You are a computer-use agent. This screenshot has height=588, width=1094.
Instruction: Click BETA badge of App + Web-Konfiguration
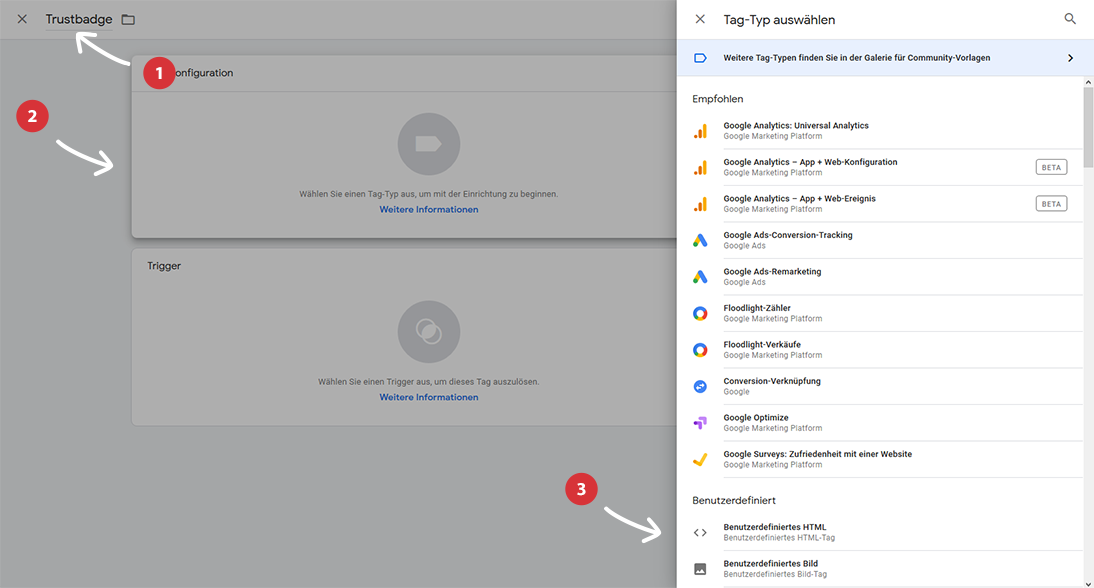click(x=1051, y=167)
